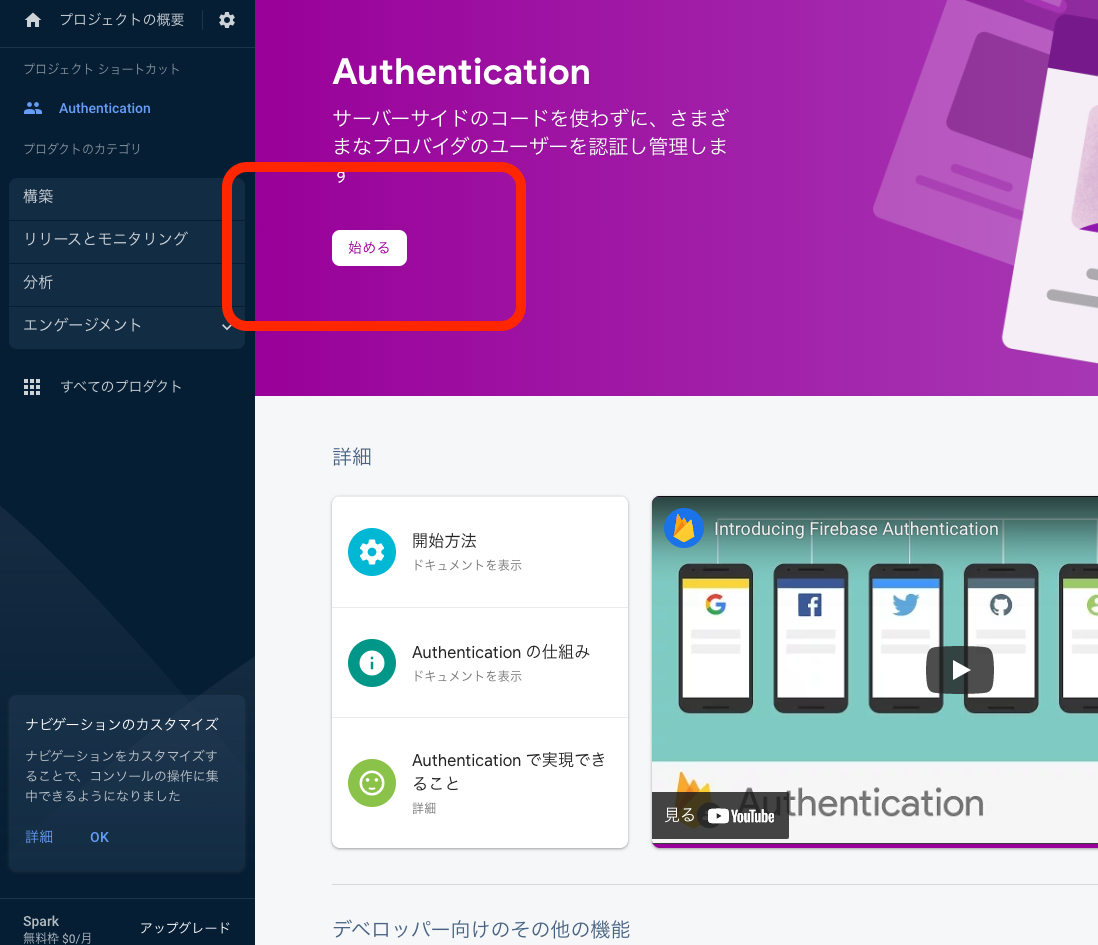The image size is (1098, 945).
Task: Expand the 分析 category
Action: tap(127, 283)
